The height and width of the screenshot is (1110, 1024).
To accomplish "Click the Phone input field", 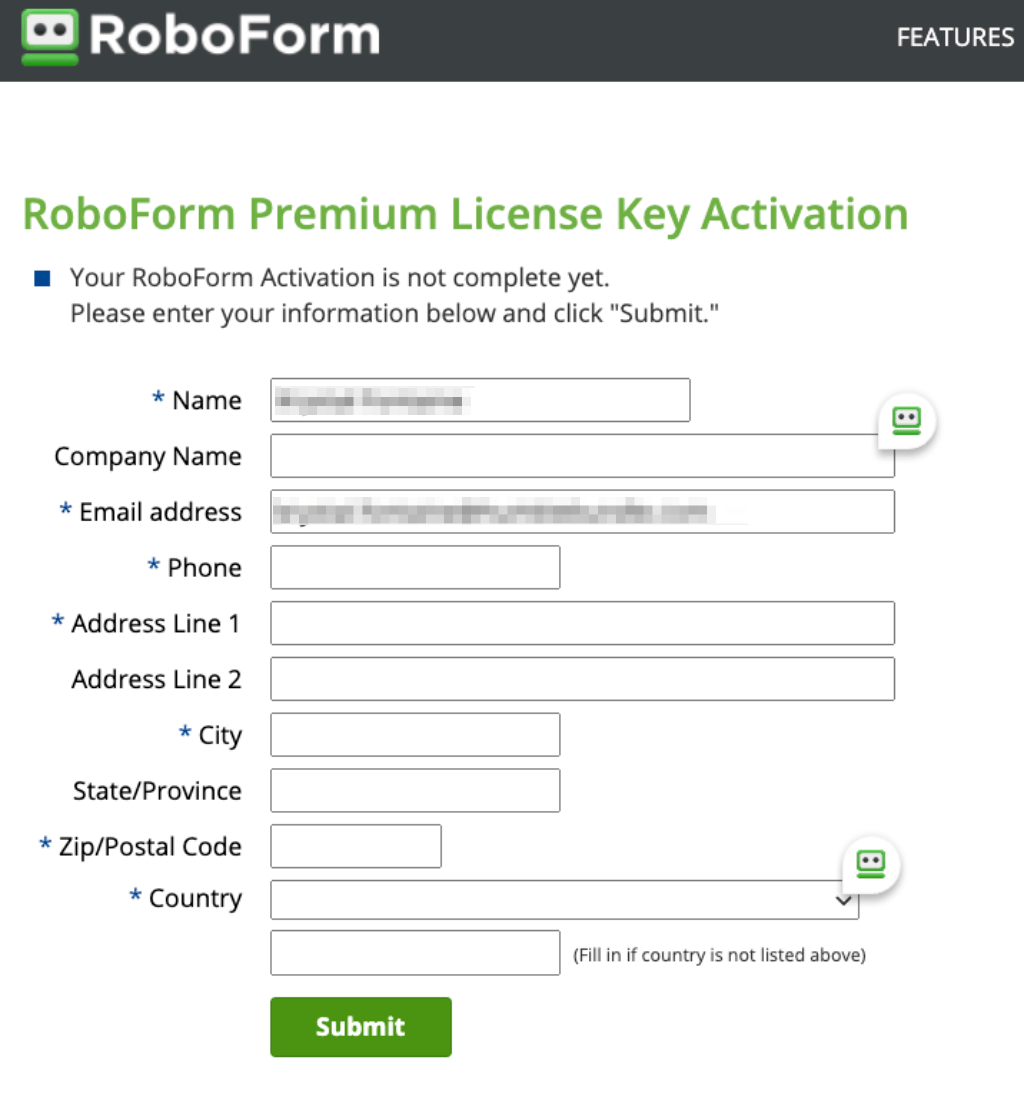I will (414, 567).
